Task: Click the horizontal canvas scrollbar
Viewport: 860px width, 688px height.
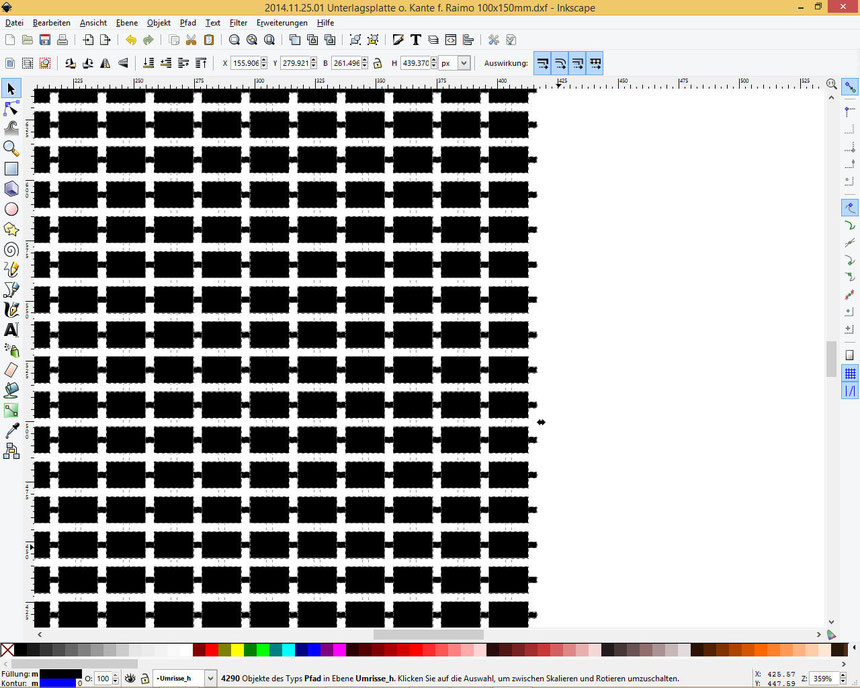Action: (428, 634)
